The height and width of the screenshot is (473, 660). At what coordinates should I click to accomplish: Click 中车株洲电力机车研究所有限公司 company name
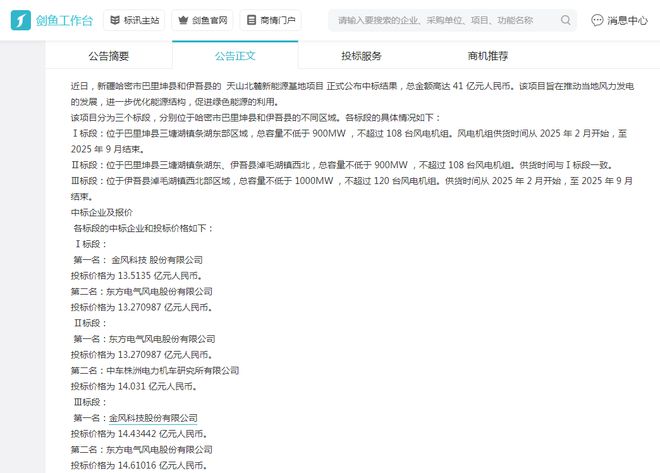point(173,370)
